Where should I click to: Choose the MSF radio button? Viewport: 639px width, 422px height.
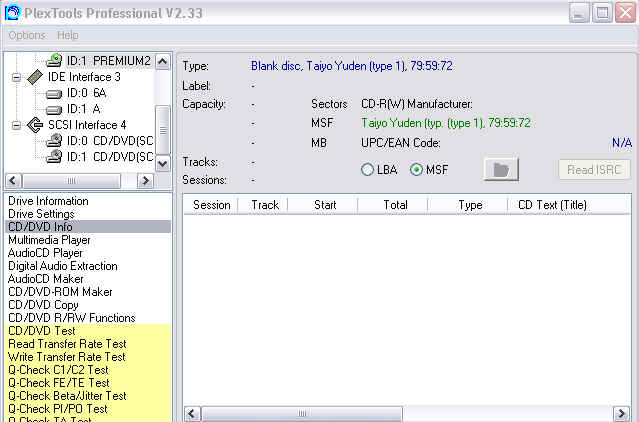(x=416, y=169)
